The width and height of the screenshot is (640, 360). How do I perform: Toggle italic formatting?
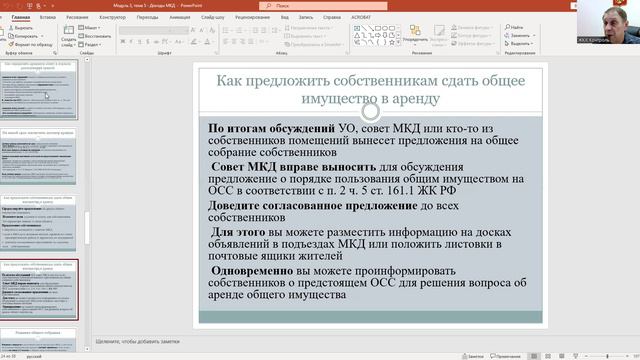131,42
